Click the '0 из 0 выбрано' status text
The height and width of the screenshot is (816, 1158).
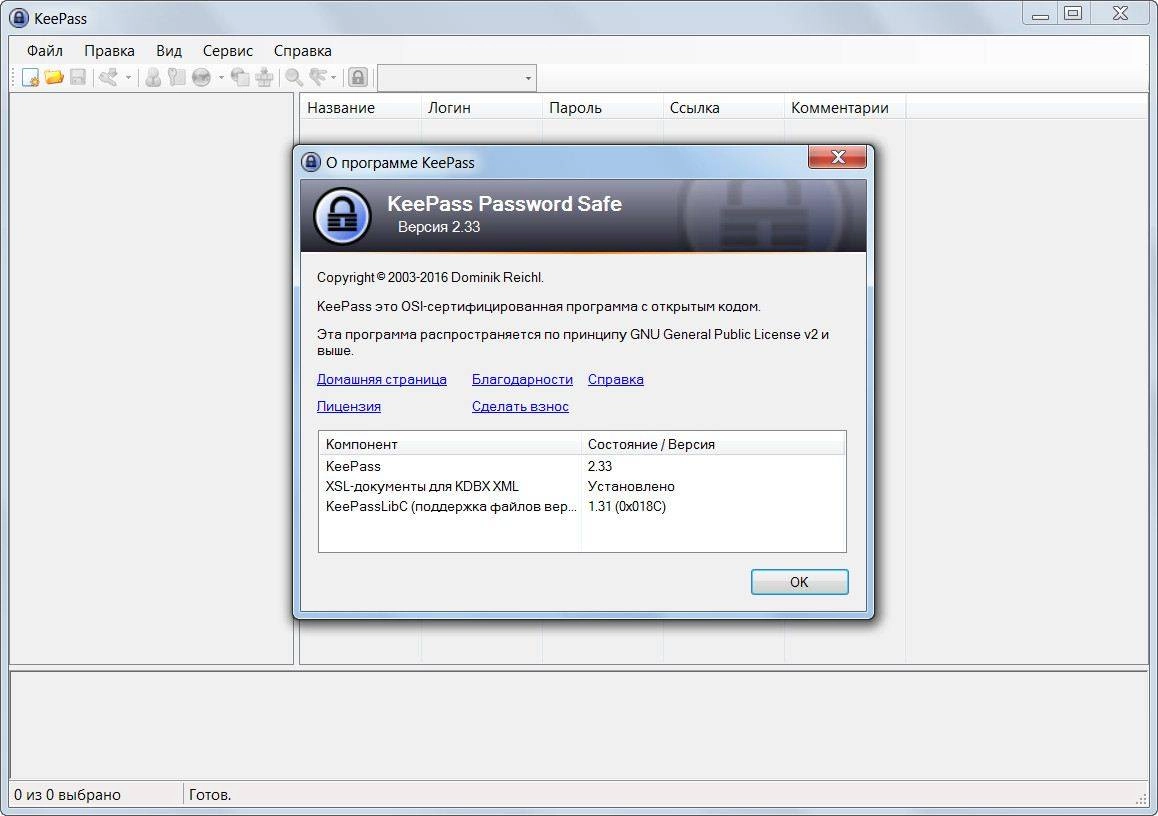(67, 795)
